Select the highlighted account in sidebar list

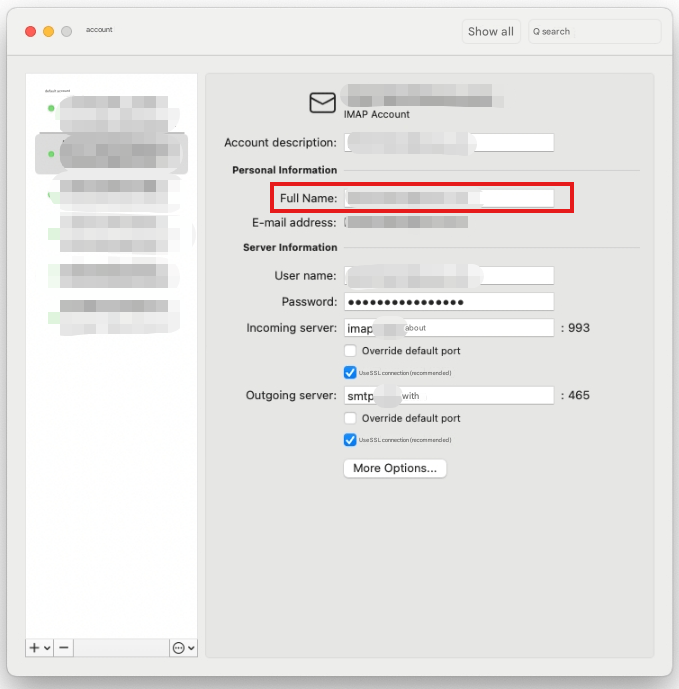pyautogui.click(x=112, y=154)
